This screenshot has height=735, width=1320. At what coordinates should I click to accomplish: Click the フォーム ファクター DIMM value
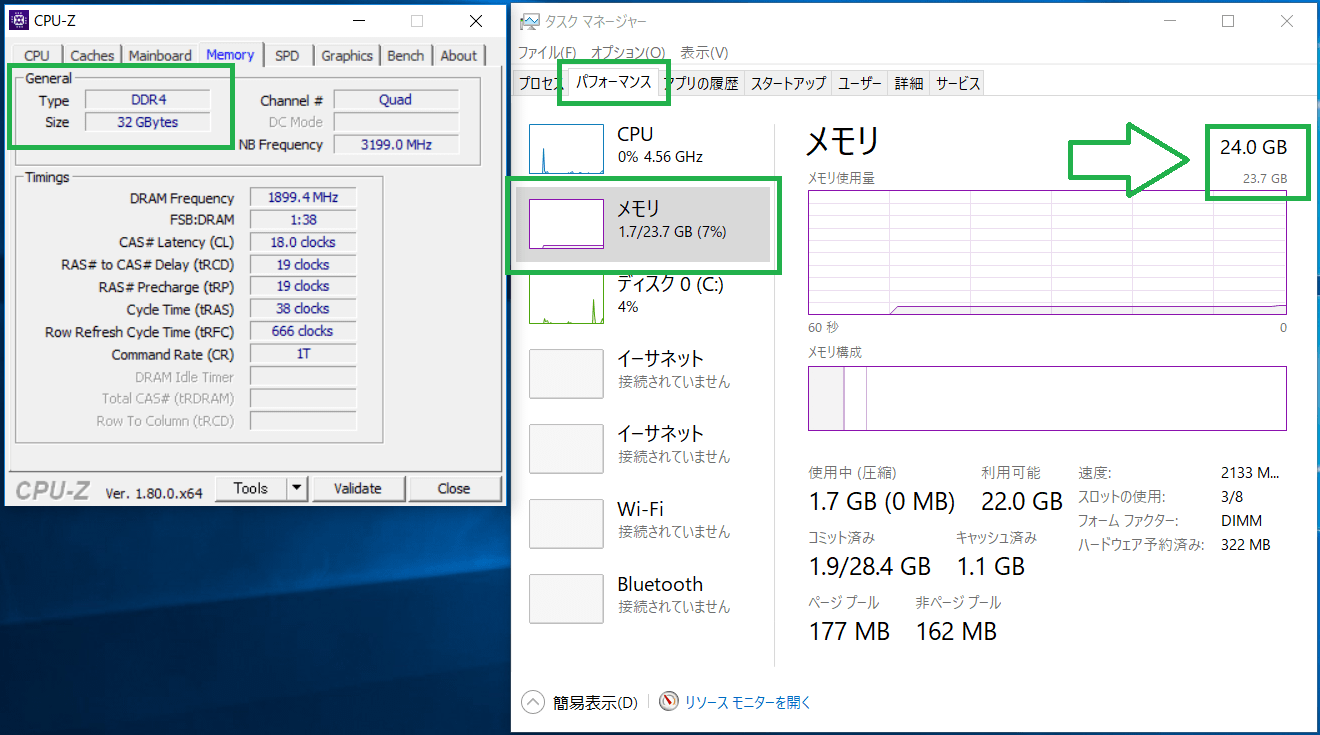(x=1242, y=521)
